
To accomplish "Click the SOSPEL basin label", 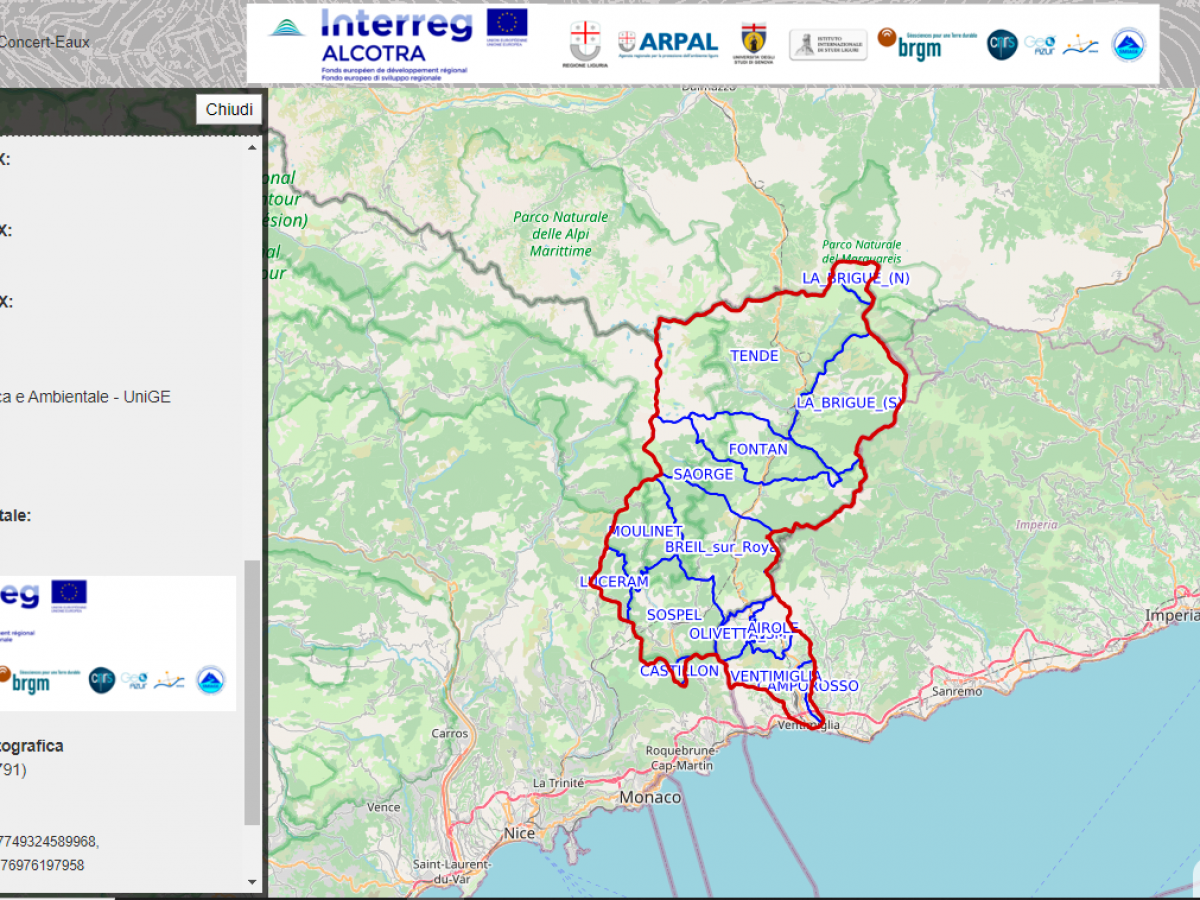I will point(674,615).
